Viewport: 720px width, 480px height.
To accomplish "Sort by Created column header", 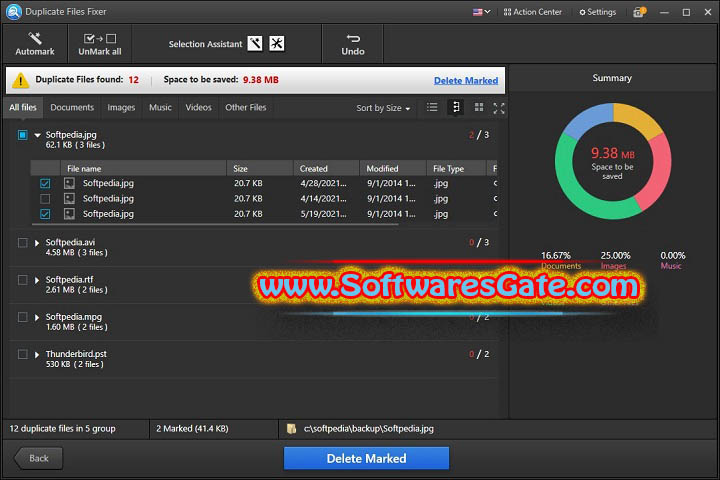I will pyautogui.click(x=326, y=169).
